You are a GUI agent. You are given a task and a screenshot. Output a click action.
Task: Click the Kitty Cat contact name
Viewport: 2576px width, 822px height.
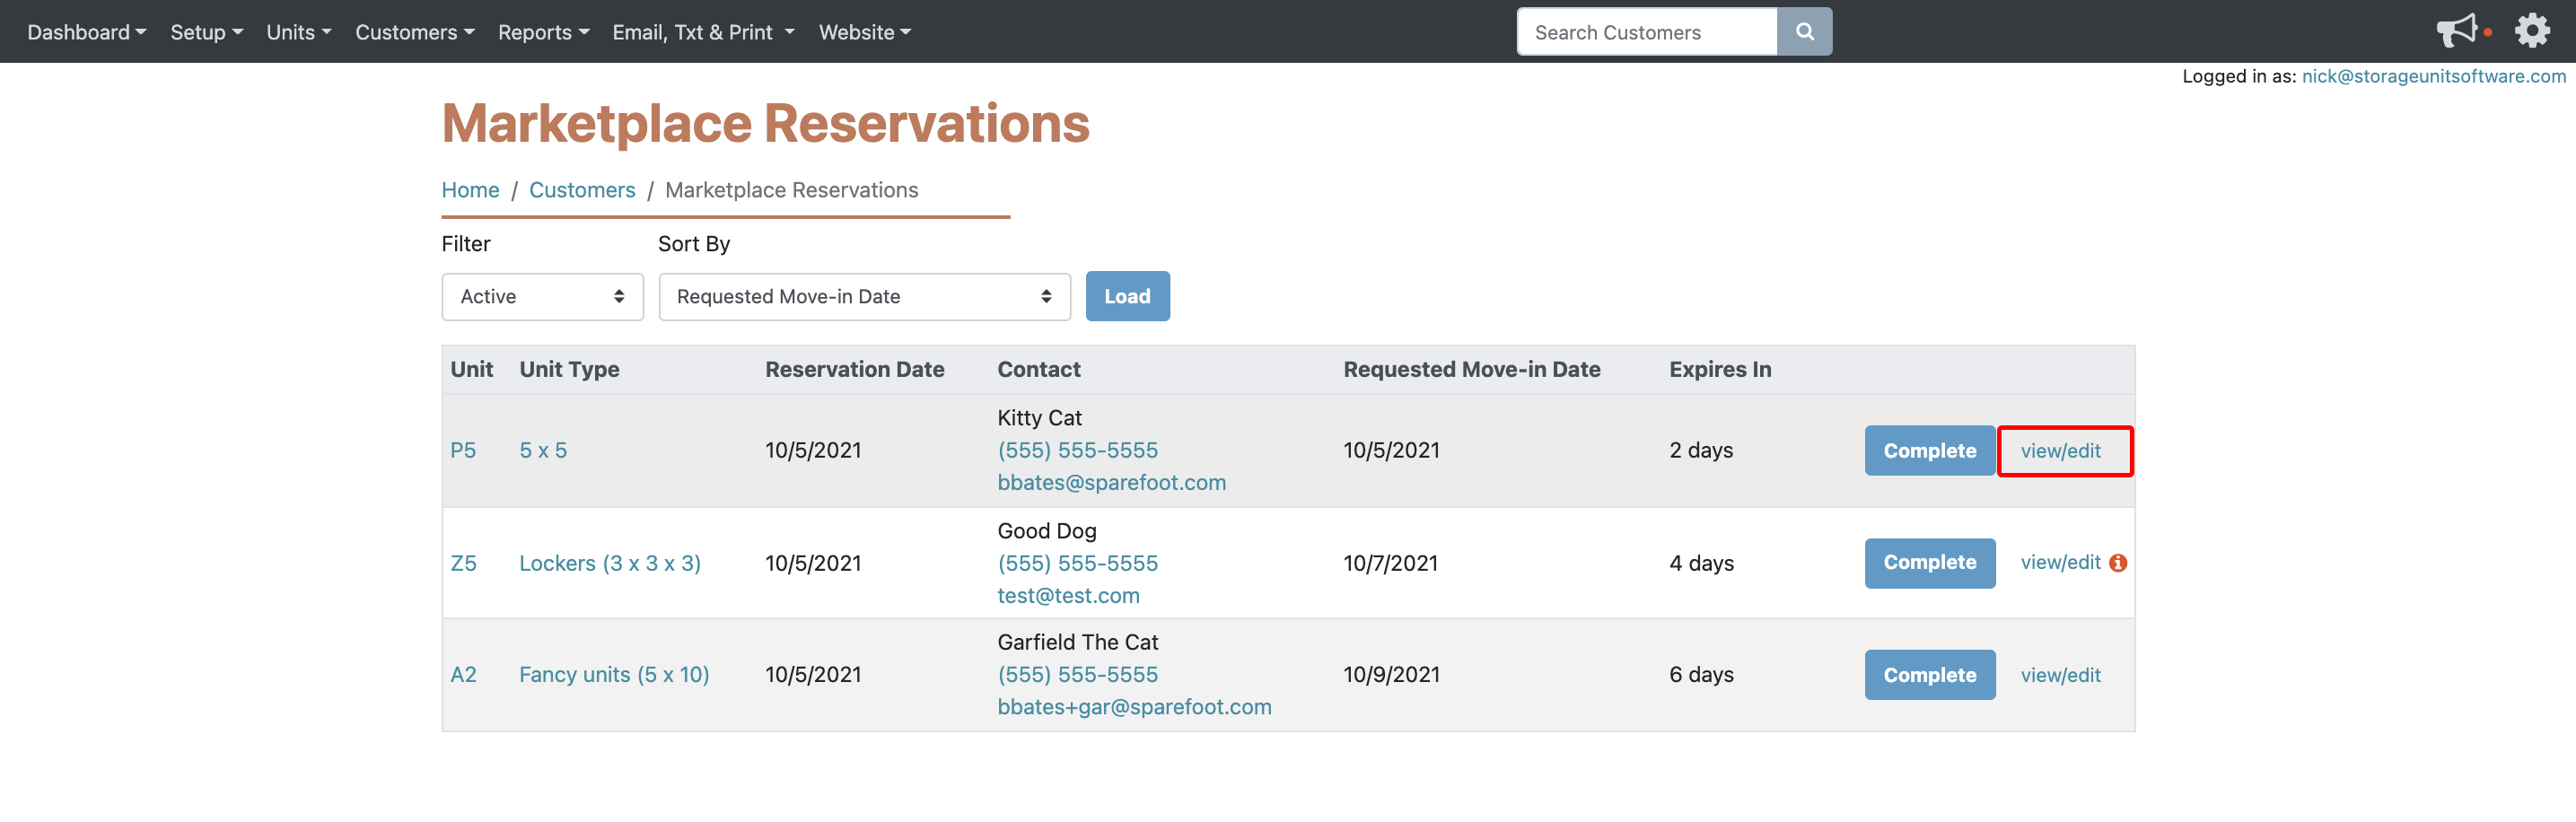(1039, 418)
